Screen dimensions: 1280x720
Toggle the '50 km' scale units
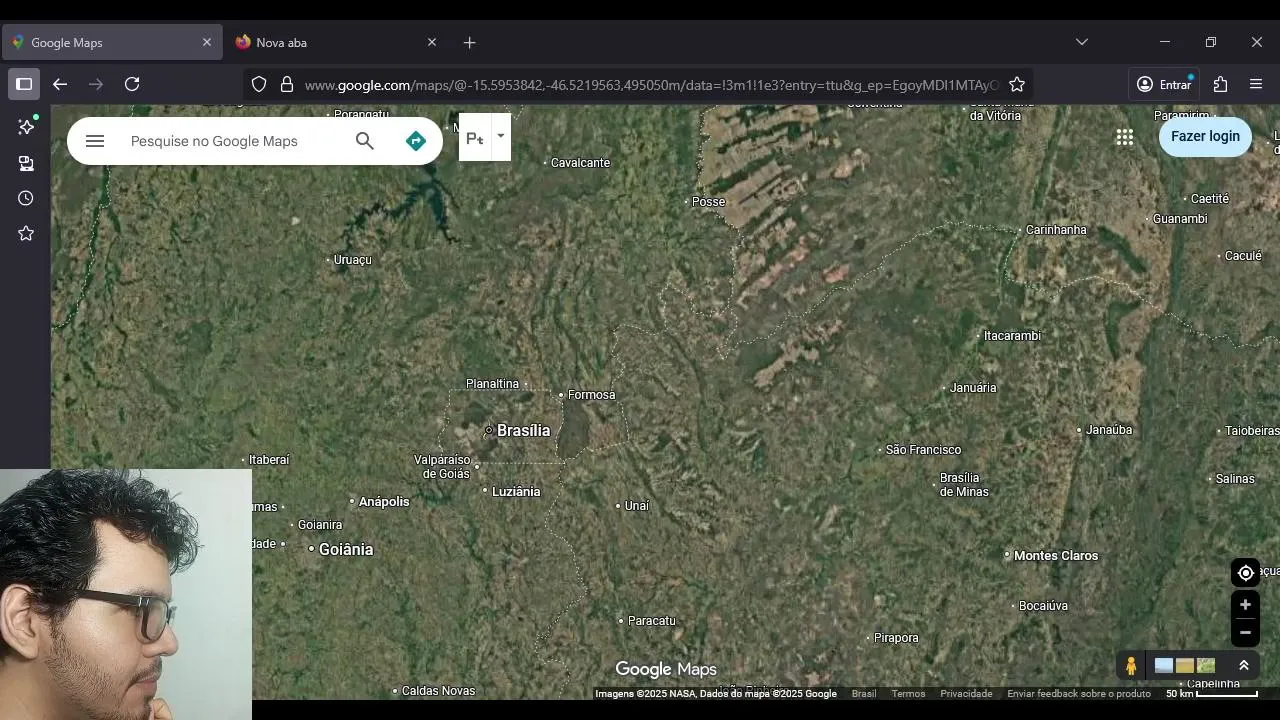tap(1212, 693)
